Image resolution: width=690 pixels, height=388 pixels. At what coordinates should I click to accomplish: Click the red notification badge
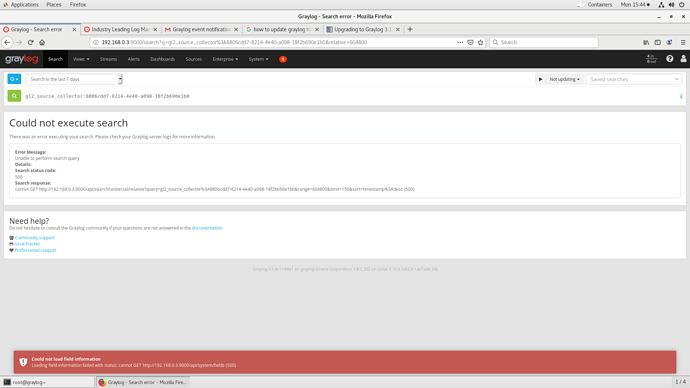coord(283,59)
